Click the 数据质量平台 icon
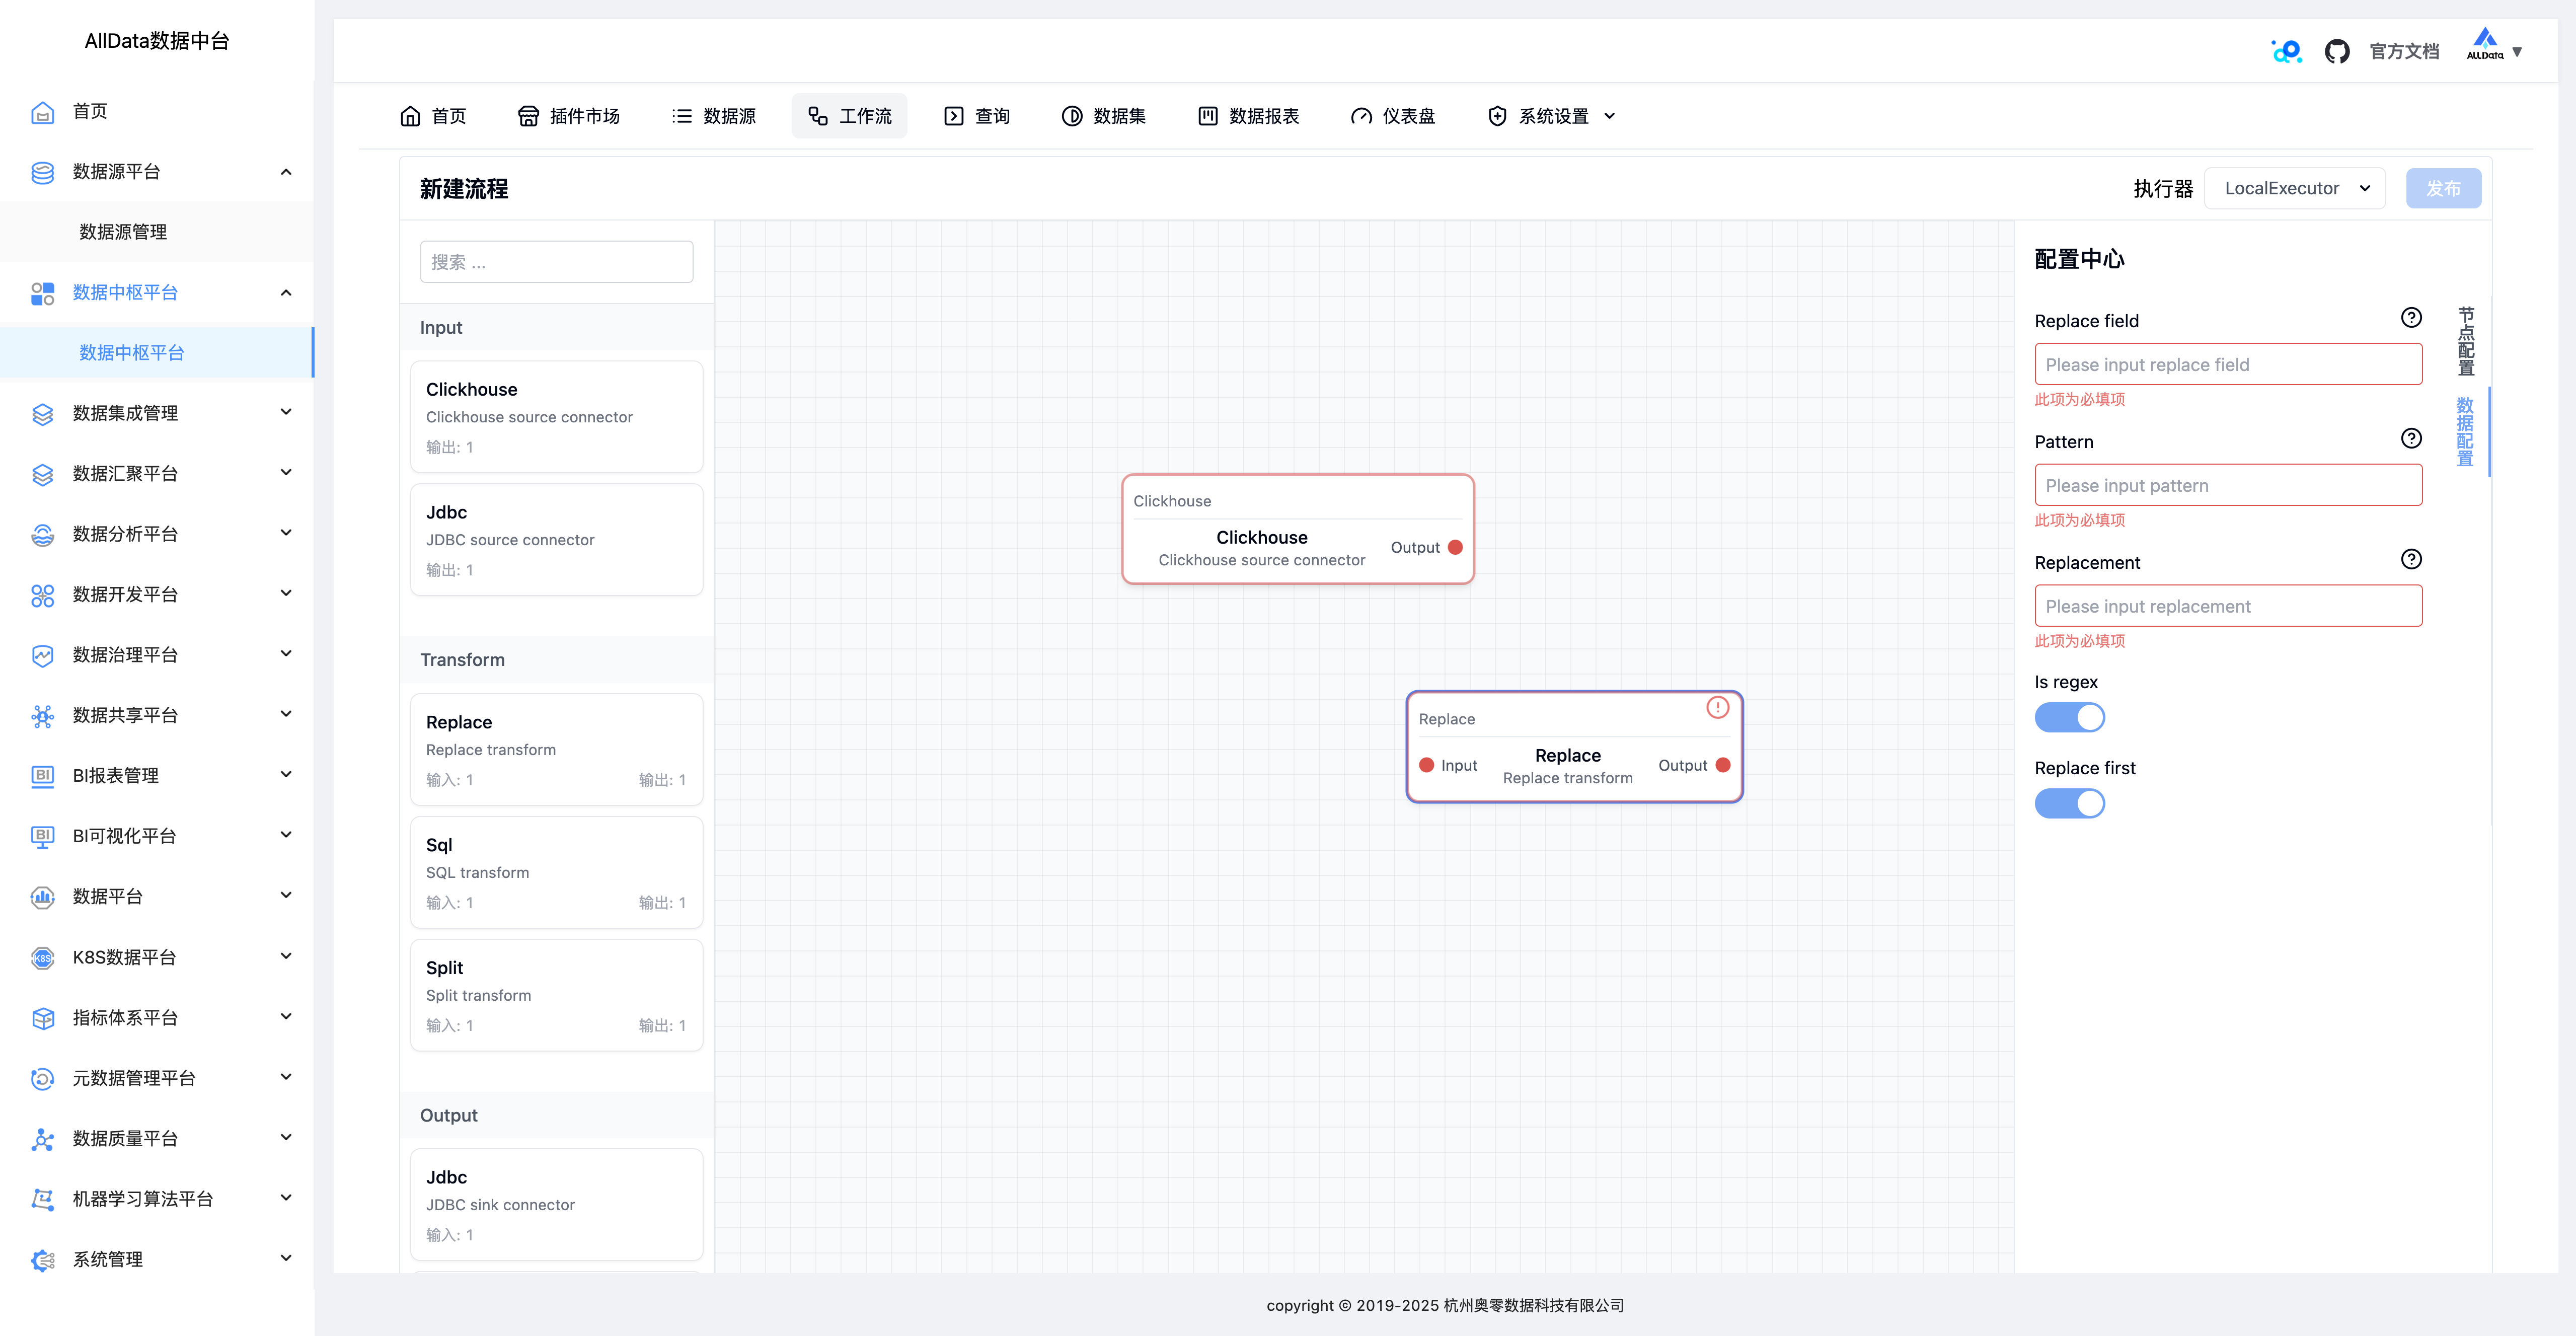This screenshot has height=1336, width=2576. [42, 1139]
